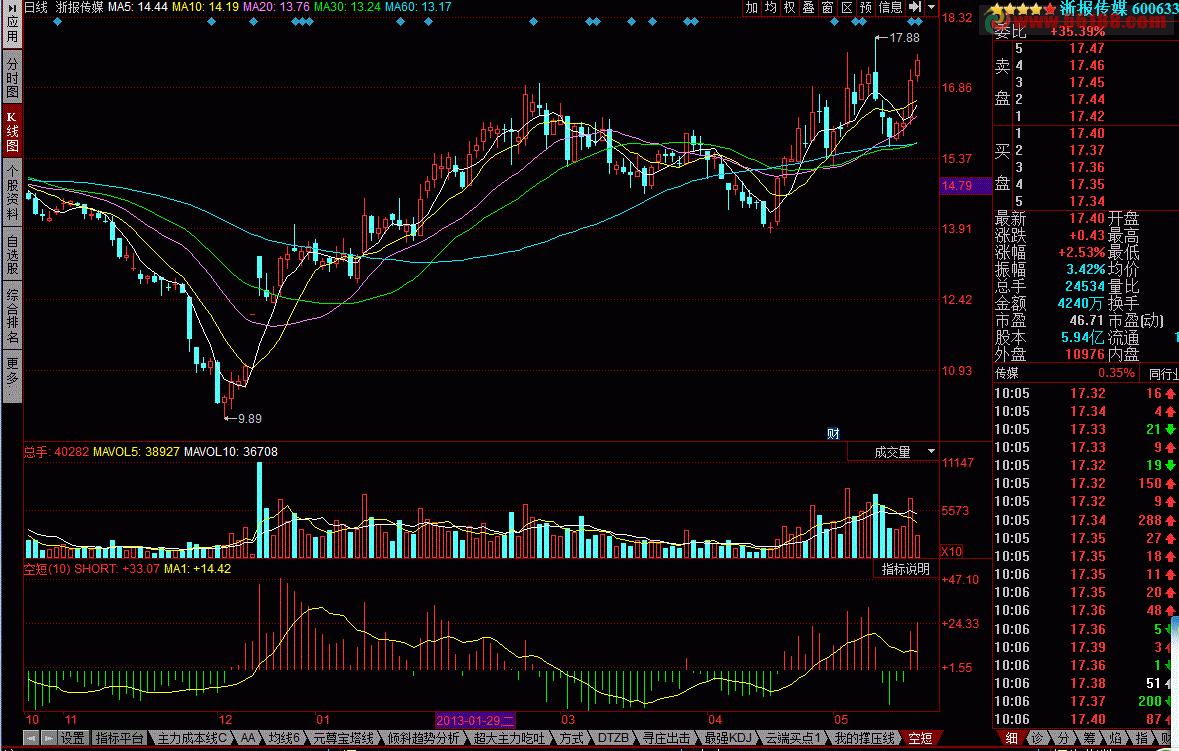The width and height of the screenshot is (1179, 751).
Task: Click the X10 volume scale label
Action: [951, 551]
